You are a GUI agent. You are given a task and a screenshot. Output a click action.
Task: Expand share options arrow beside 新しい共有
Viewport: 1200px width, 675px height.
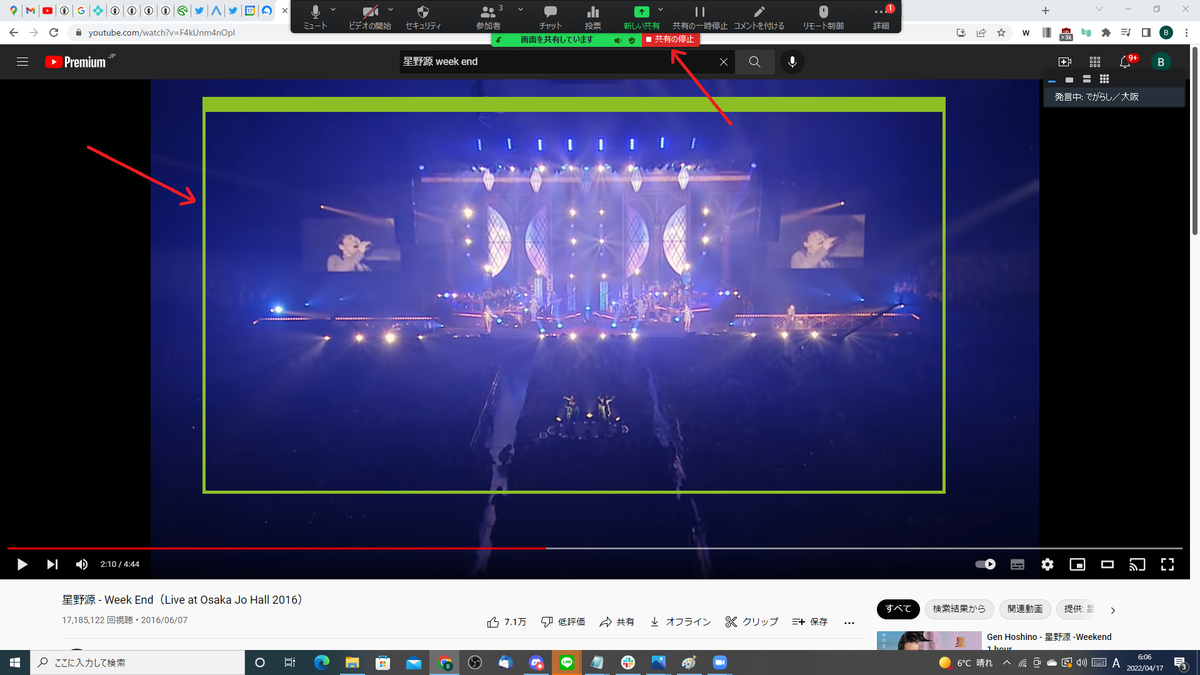[660, 9]
